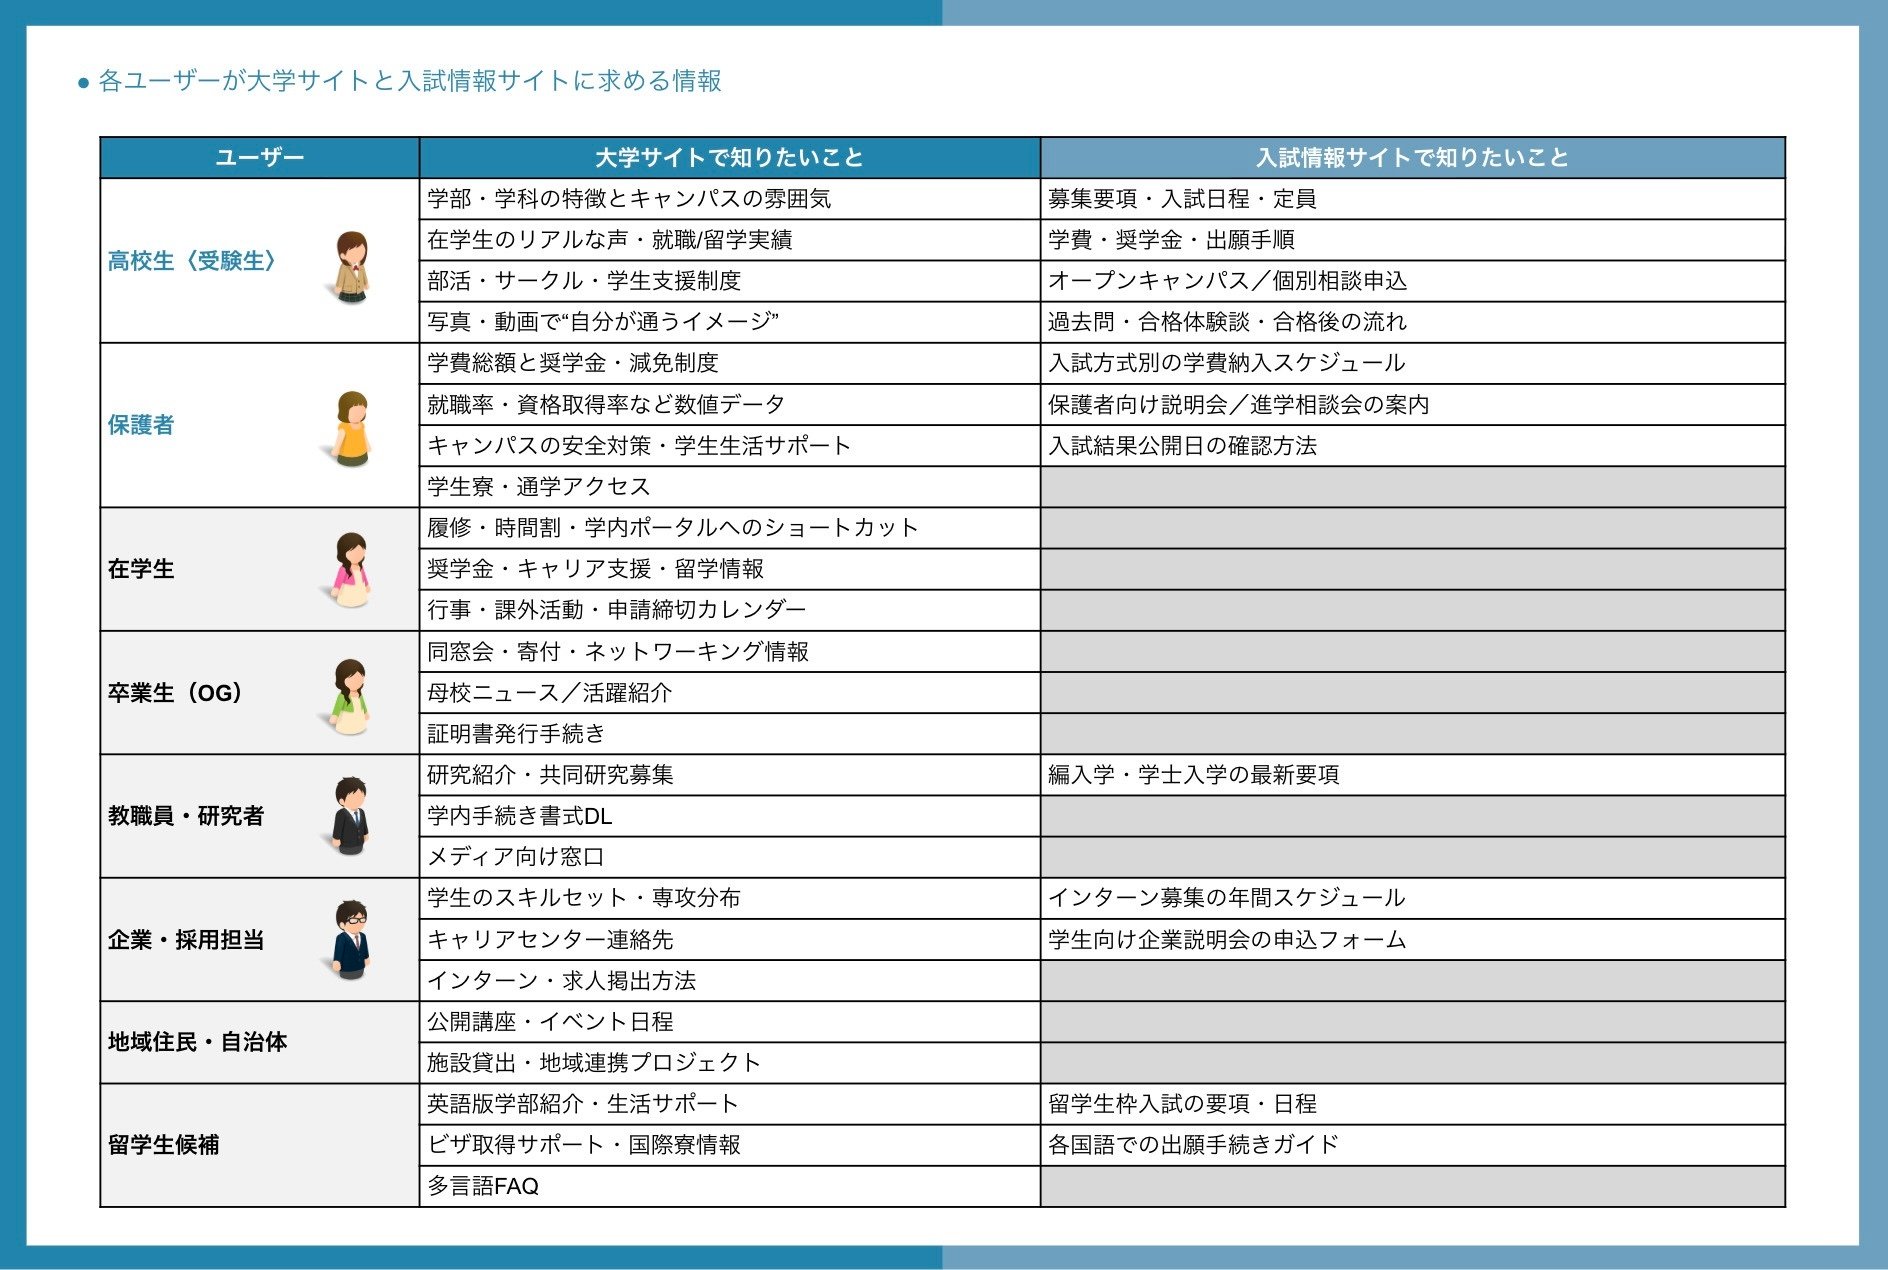Select the ユーザー column header
Screen dimensions: 1888x1270
point(259,158)
